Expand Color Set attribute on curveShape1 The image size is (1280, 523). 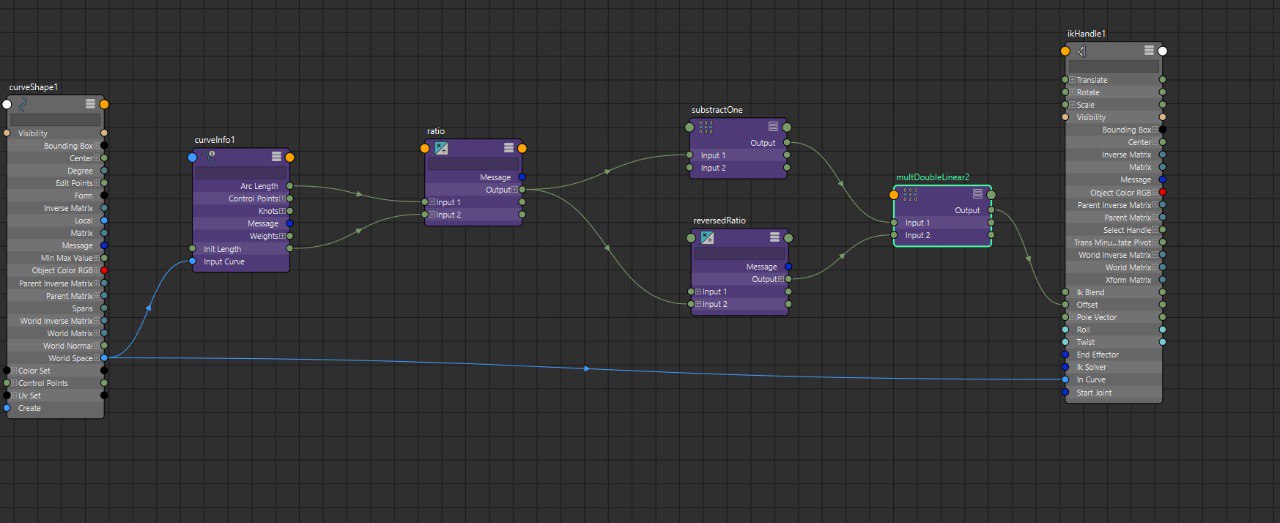point(14,370)
